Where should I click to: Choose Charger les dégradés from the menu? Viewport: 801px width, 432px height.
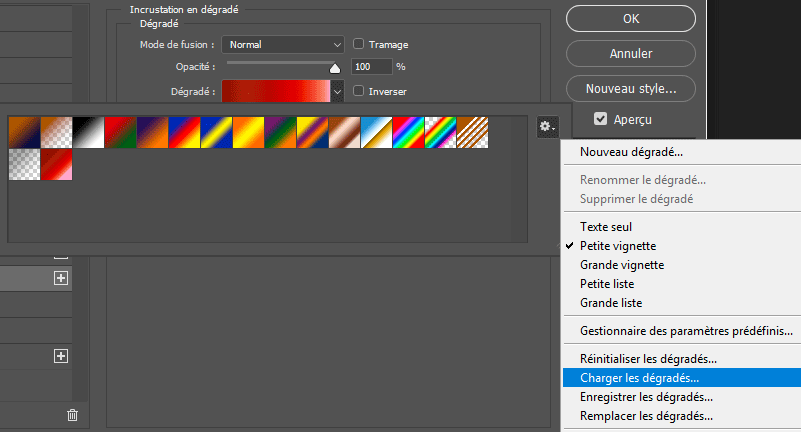click(639, 378)
